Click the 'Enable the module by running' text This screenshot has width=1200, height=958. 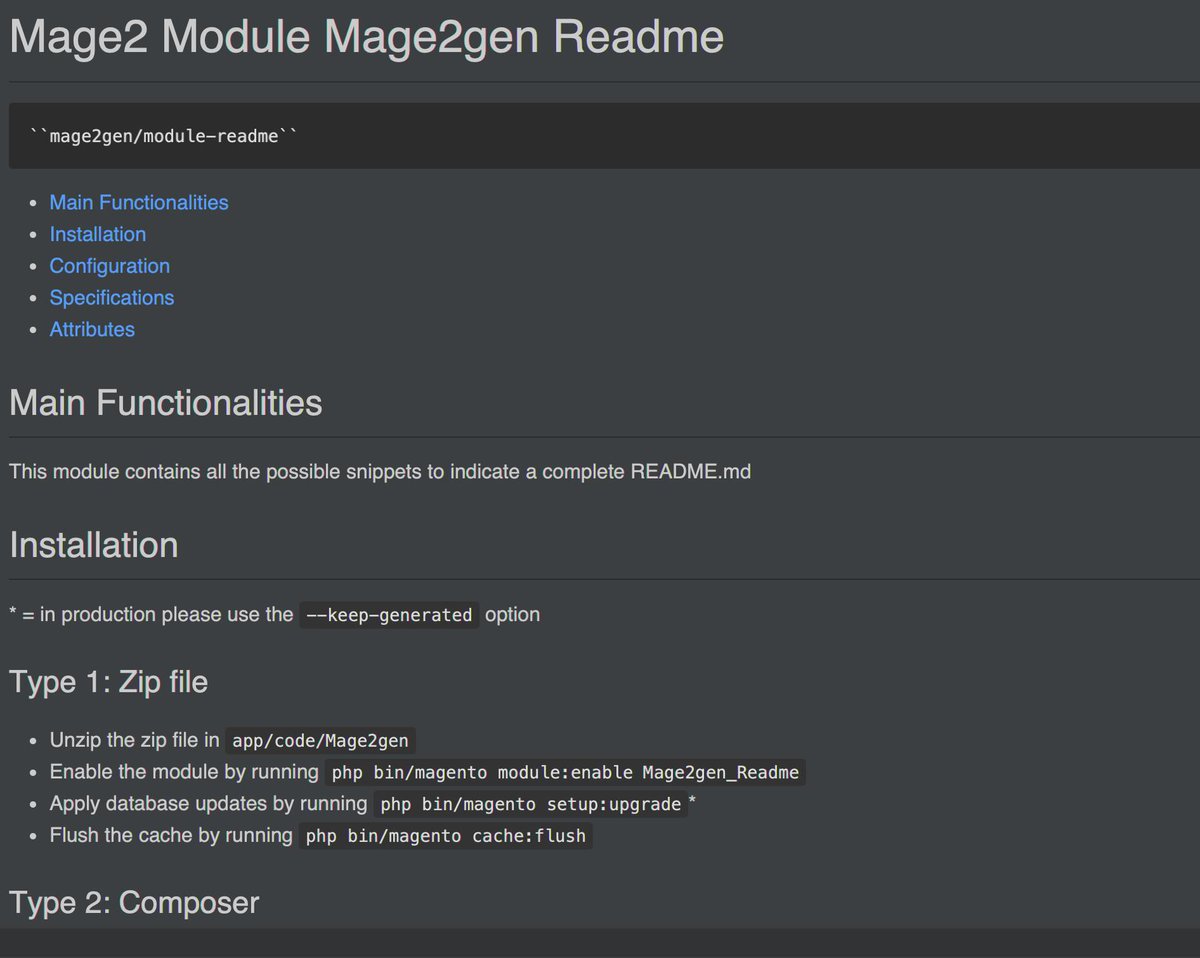click(x=184, y=773)
